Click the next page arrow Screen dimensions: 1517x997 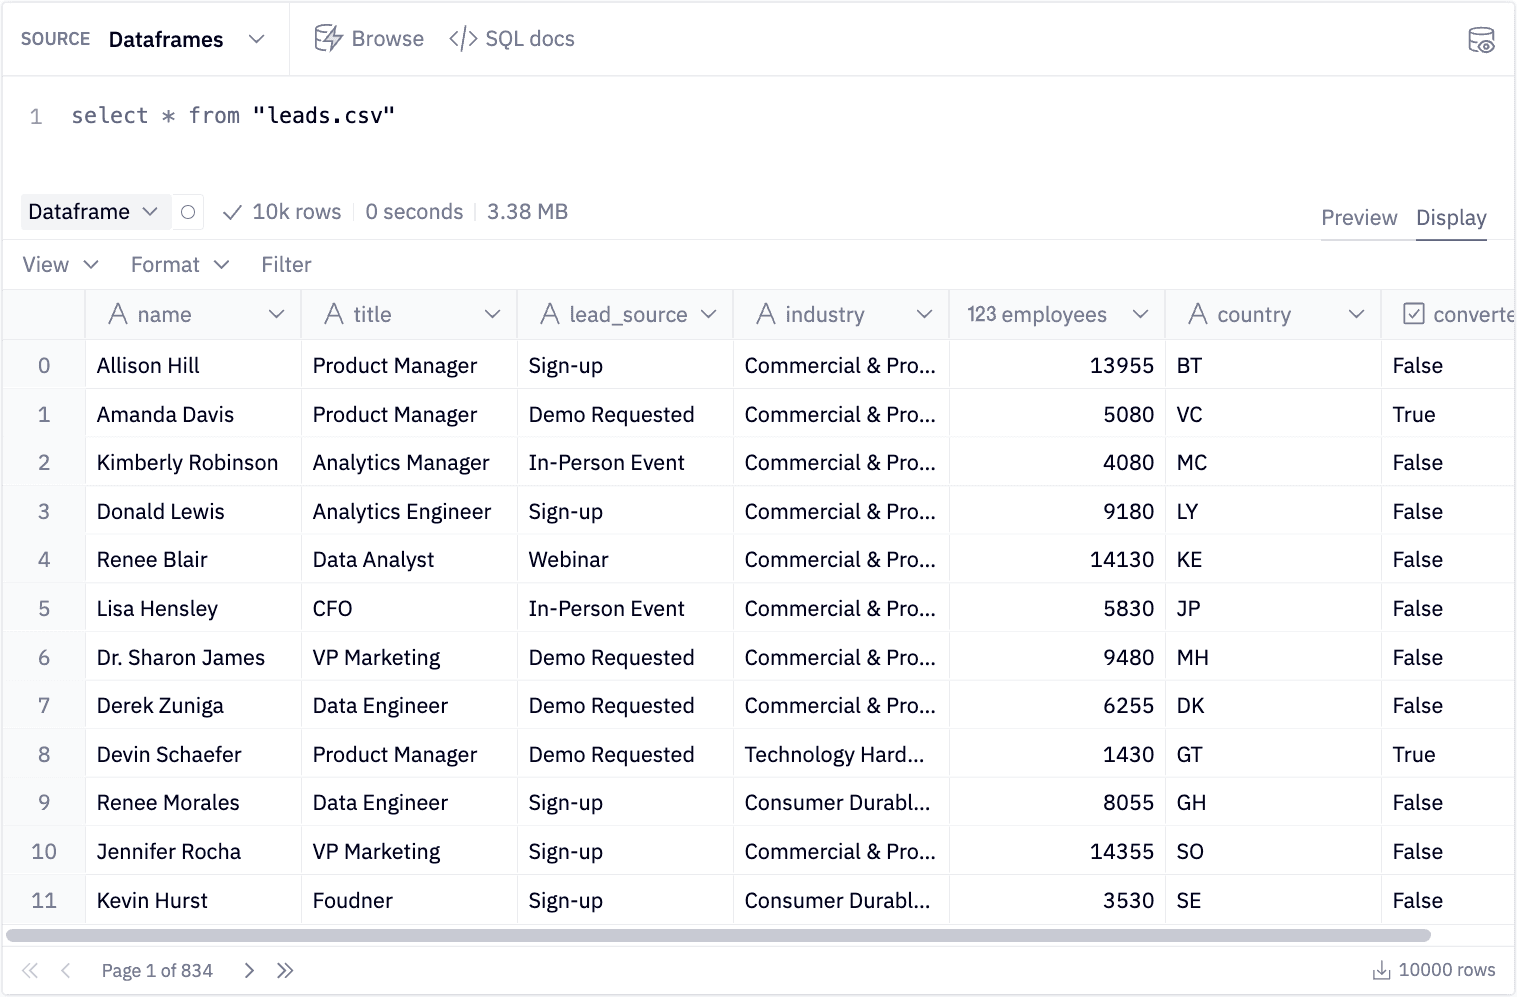(x=248, y=970)
